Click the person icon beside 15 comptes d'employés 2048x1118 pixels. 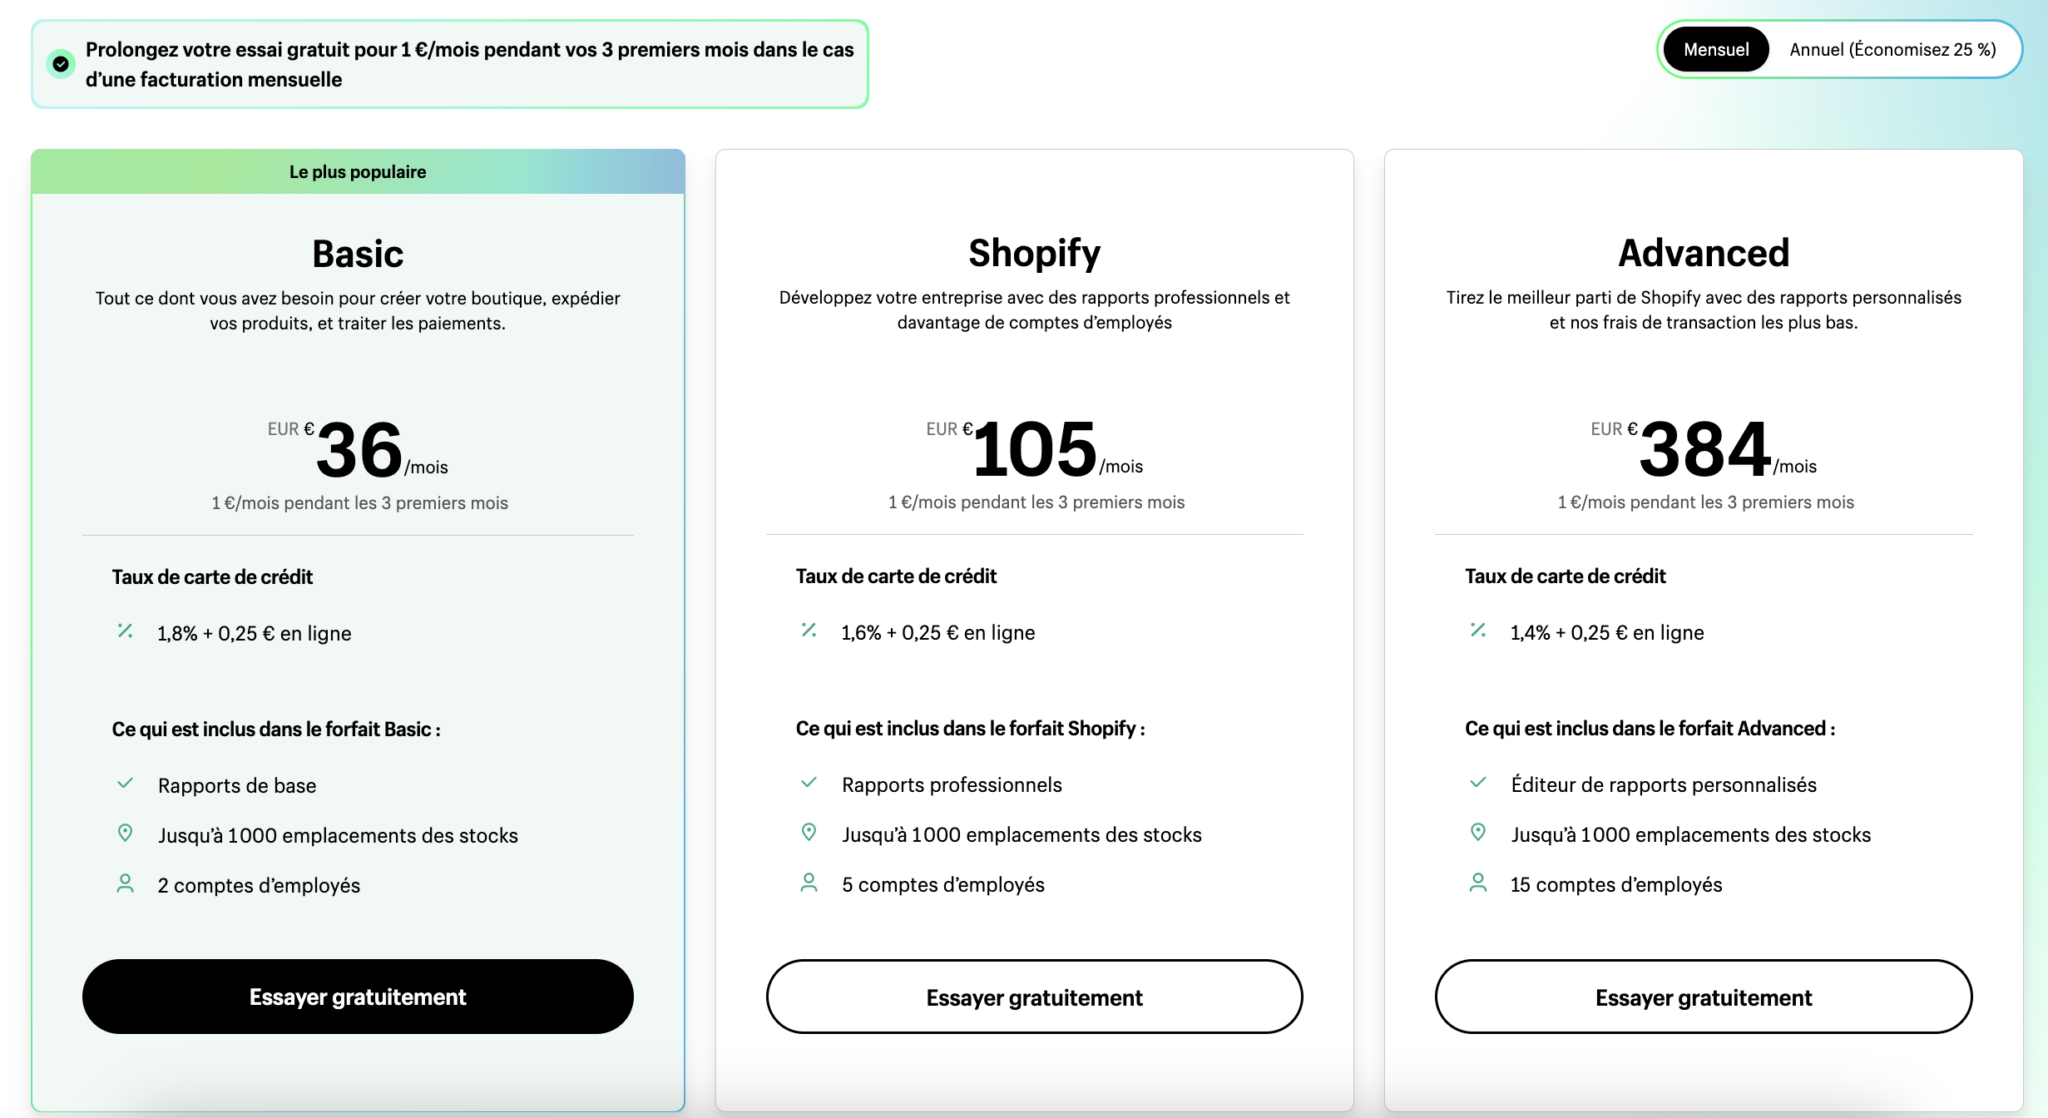1478,883
